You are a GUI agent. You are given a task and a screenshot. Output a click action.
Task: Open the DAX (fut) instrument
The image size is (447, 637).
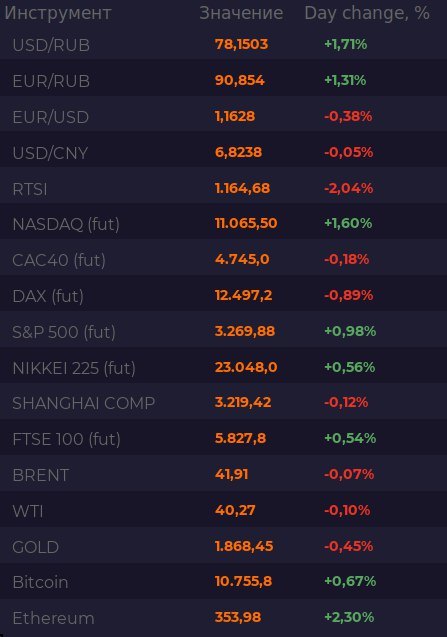coord(224,295)
